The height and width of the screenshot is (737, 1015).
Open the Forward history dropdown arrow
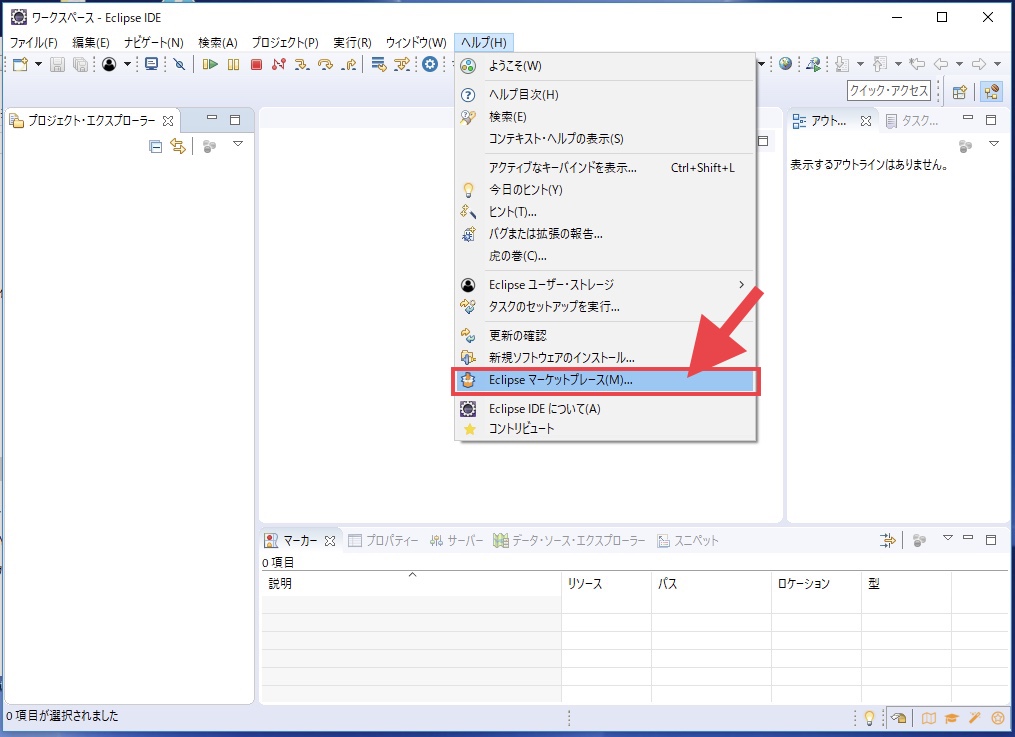pyautogui.click(x=998, y=63)
